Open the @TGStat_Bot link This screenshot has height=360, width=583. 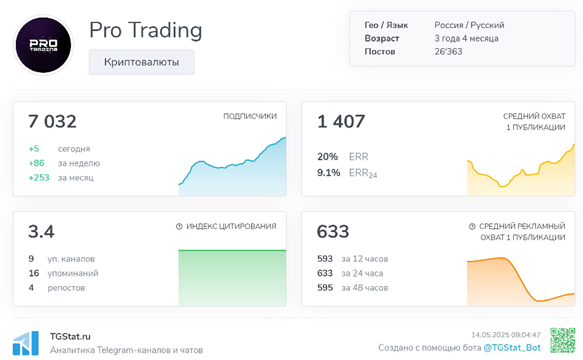pyautogui.click(x=512, y=348)
